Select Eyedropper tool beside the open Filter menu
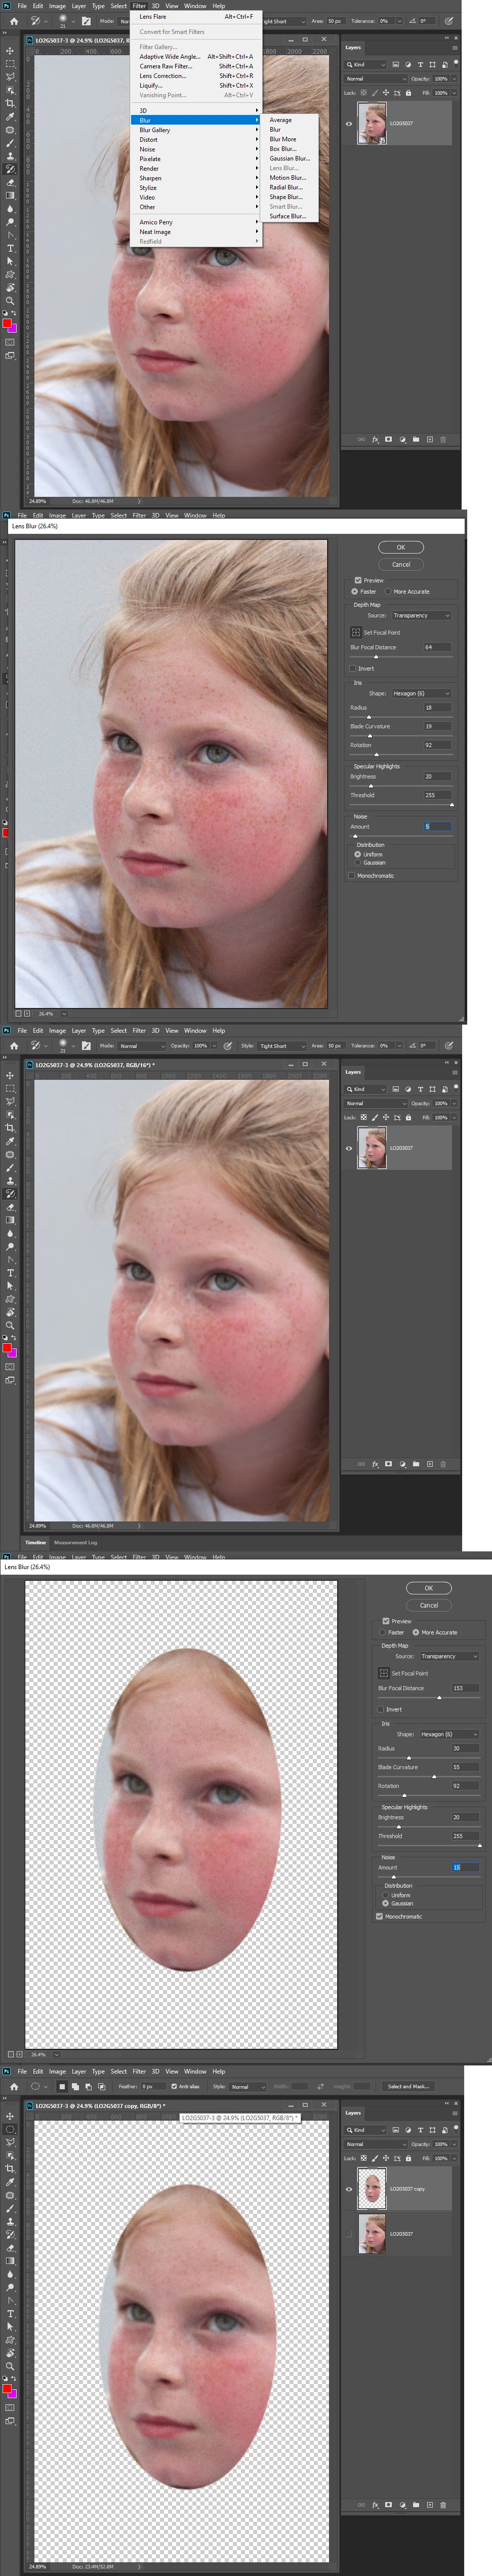Screen dimensions: 492x2576 click(x=10, y=116)
